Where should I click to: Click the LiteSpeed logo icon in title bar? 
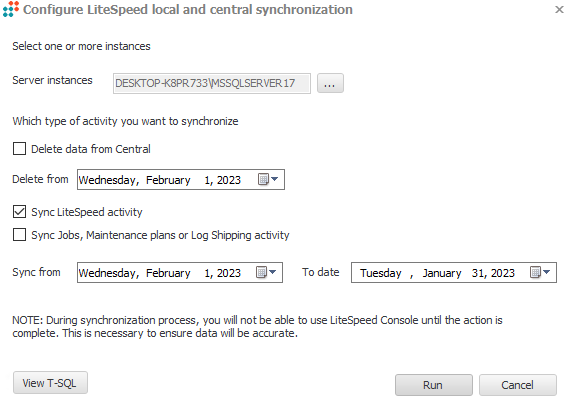(10, 9)
